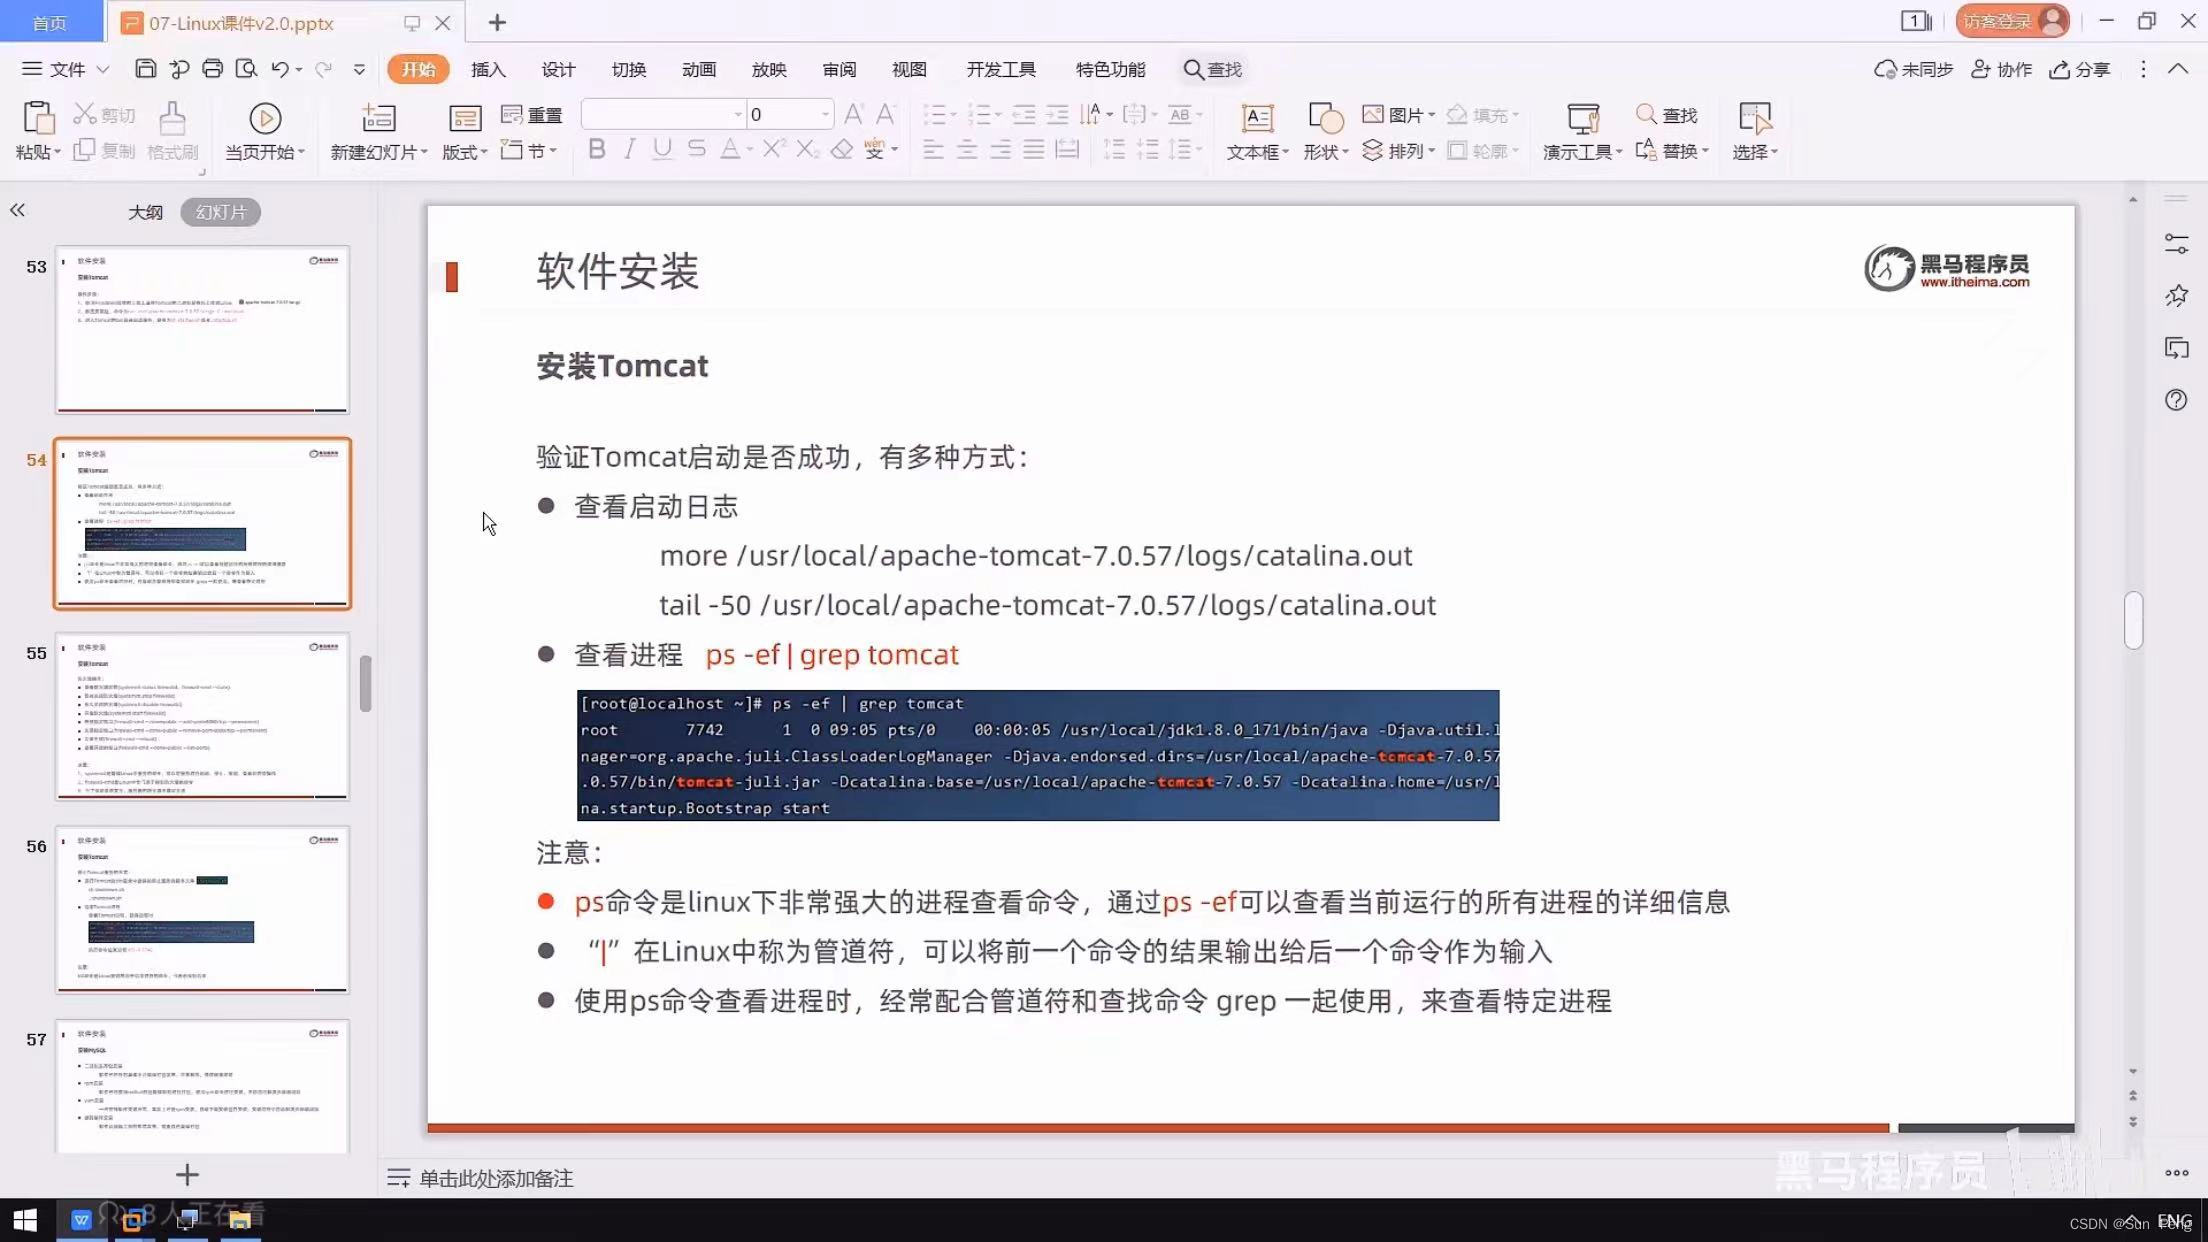Click the Save icon in quick access toolbar

click(x=145, y=69)
